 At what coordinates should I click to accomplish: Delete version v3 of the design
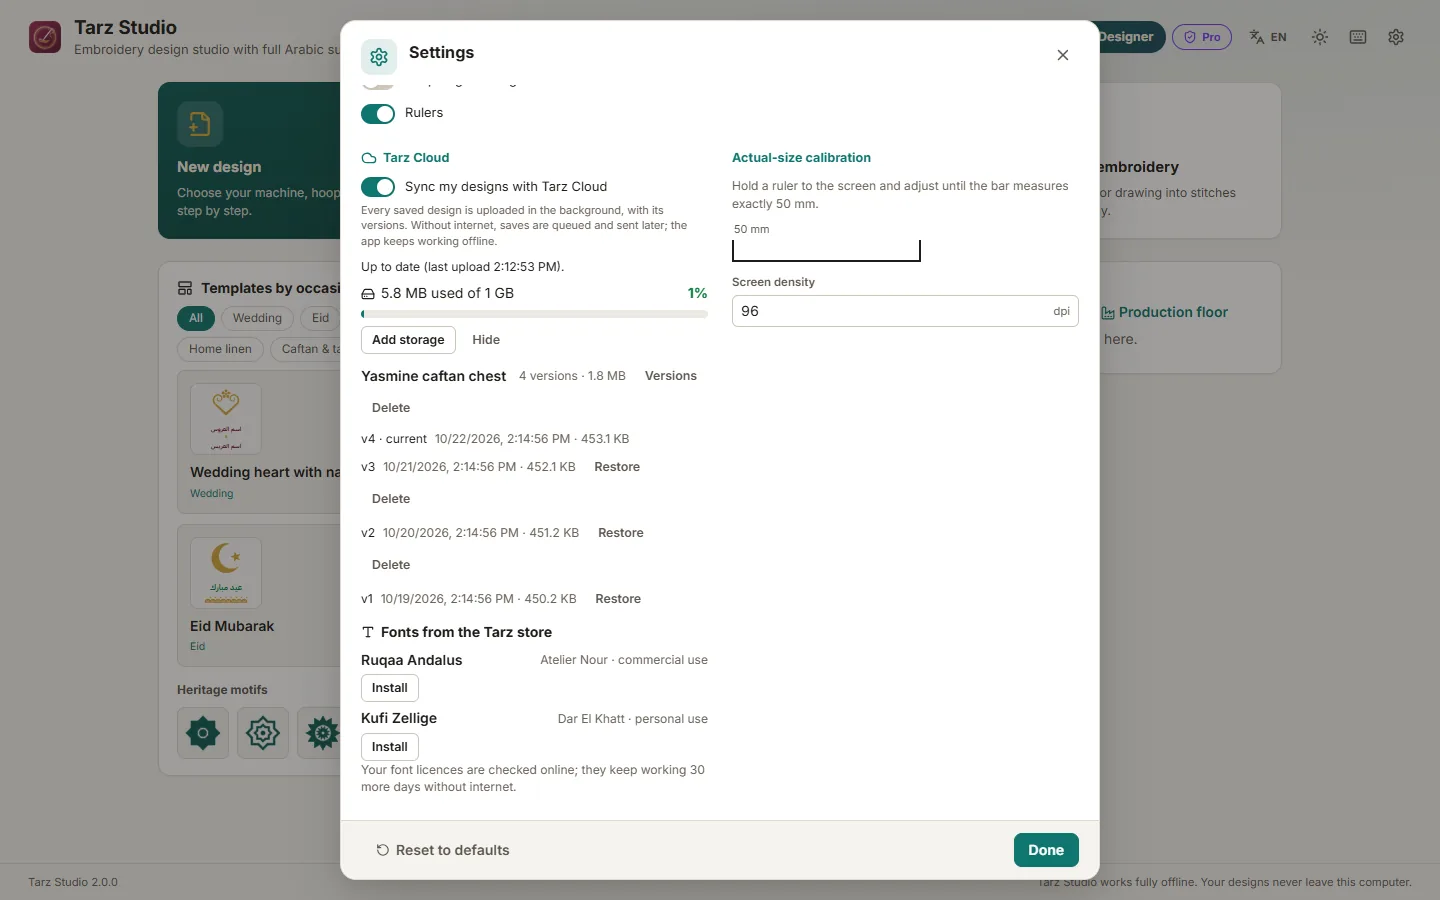391,499
